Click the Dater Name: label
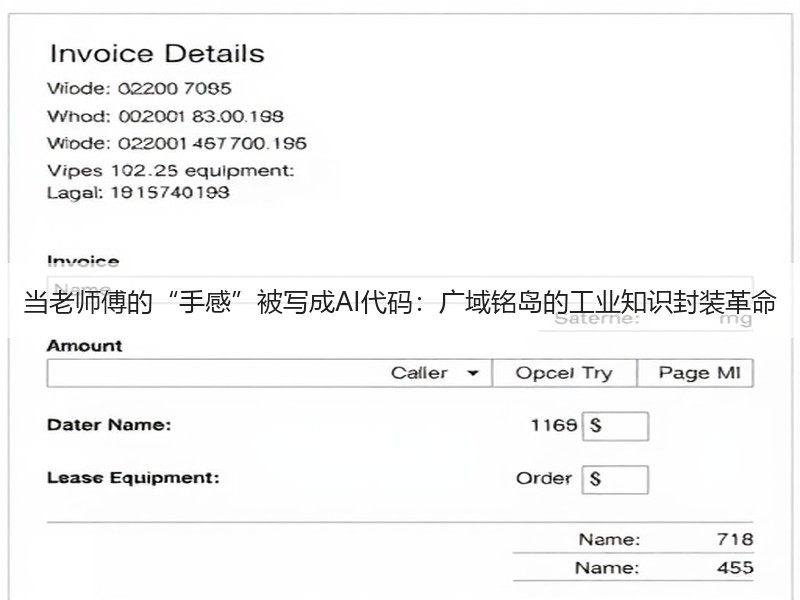This screenshot has height=600, width=800. [x=109, y=425]
